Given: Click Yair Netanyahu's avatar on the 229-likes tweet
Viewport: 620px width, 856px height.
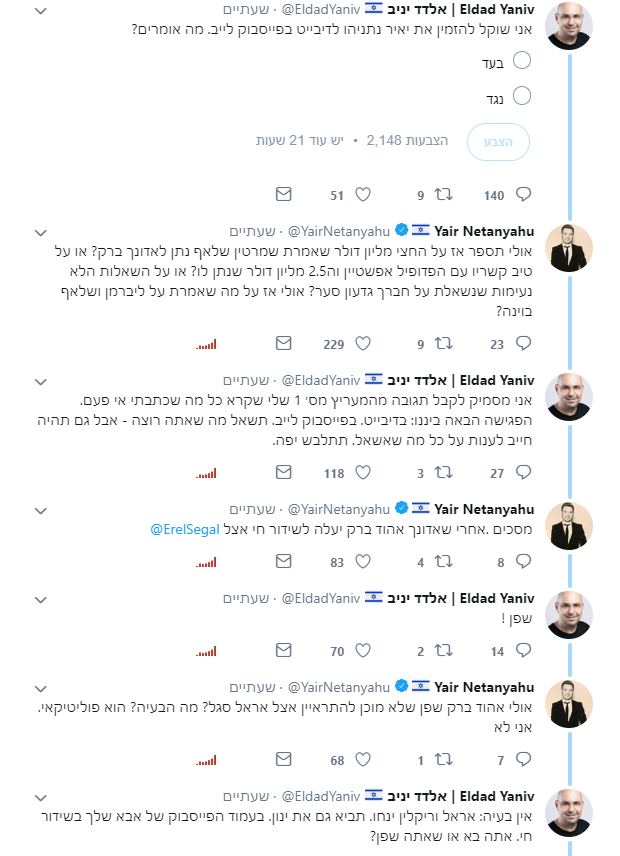Looking at the screenshot, I should tap(569, 248).
